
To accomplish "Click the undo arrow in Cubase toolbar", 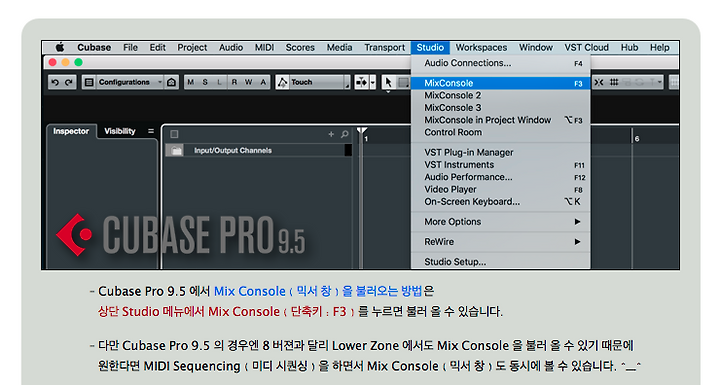I will 55,82.
